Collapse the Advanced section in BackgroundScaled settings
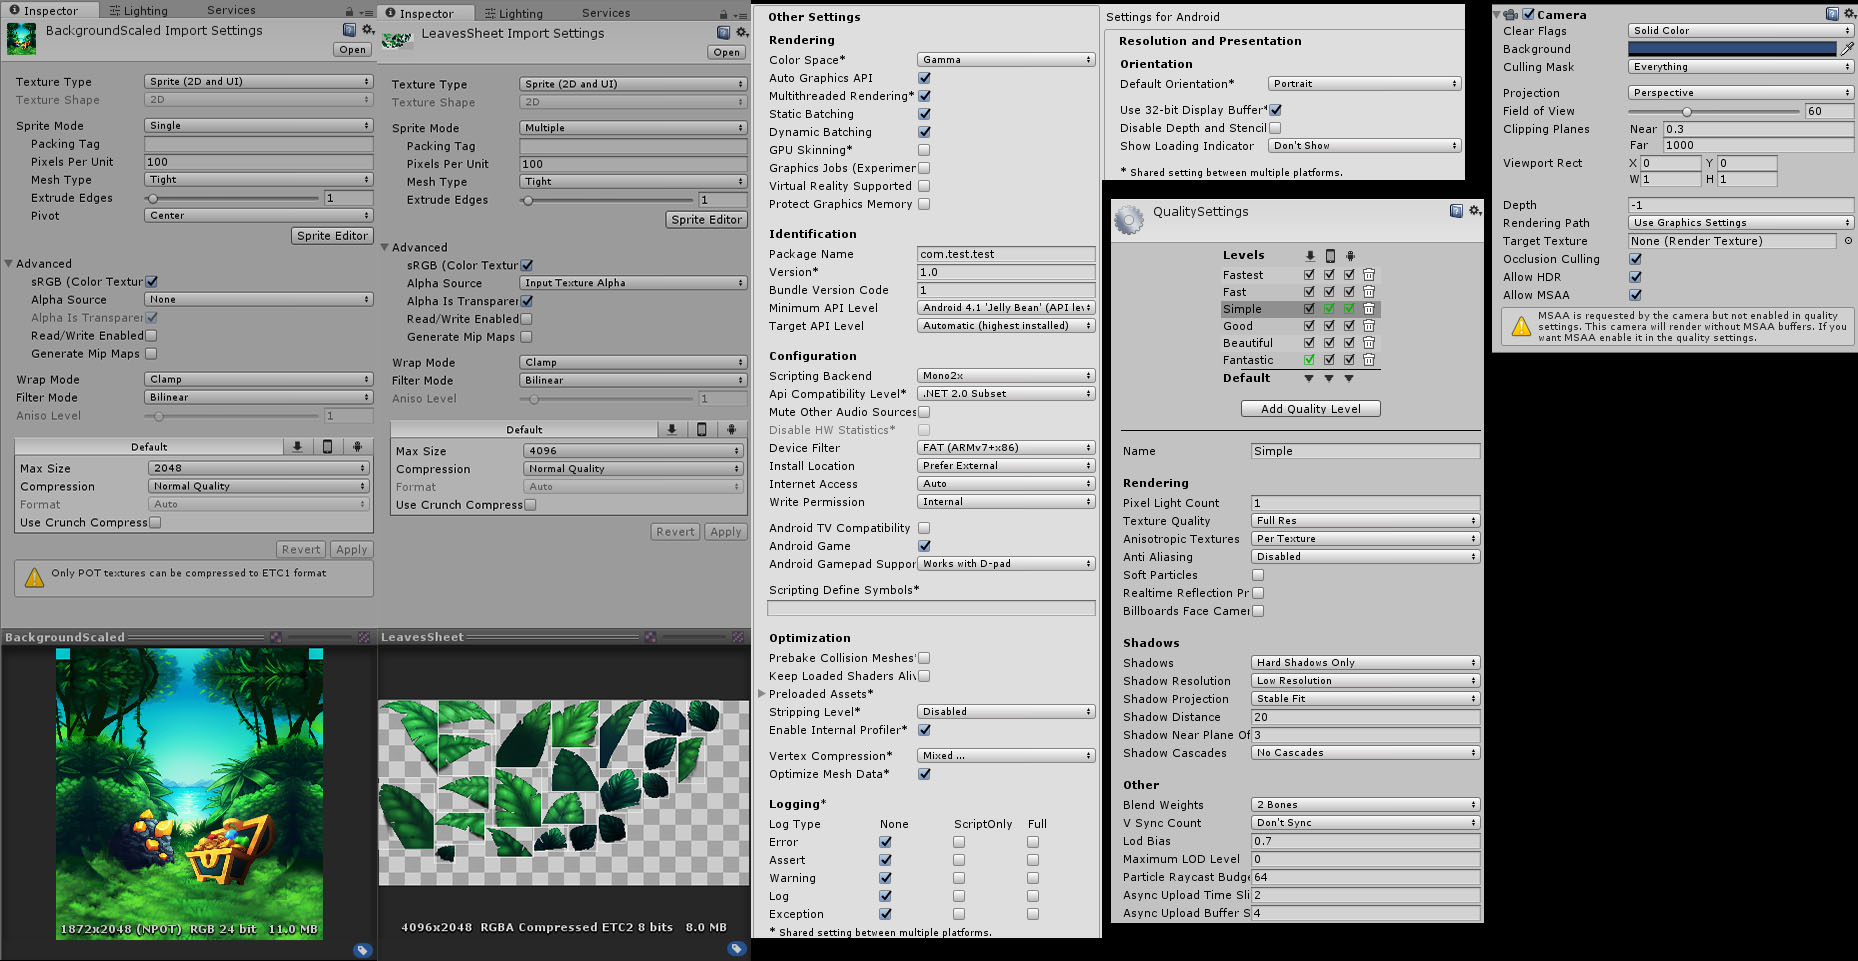This screenshot has height=961, width=1858. click(9, 264)
